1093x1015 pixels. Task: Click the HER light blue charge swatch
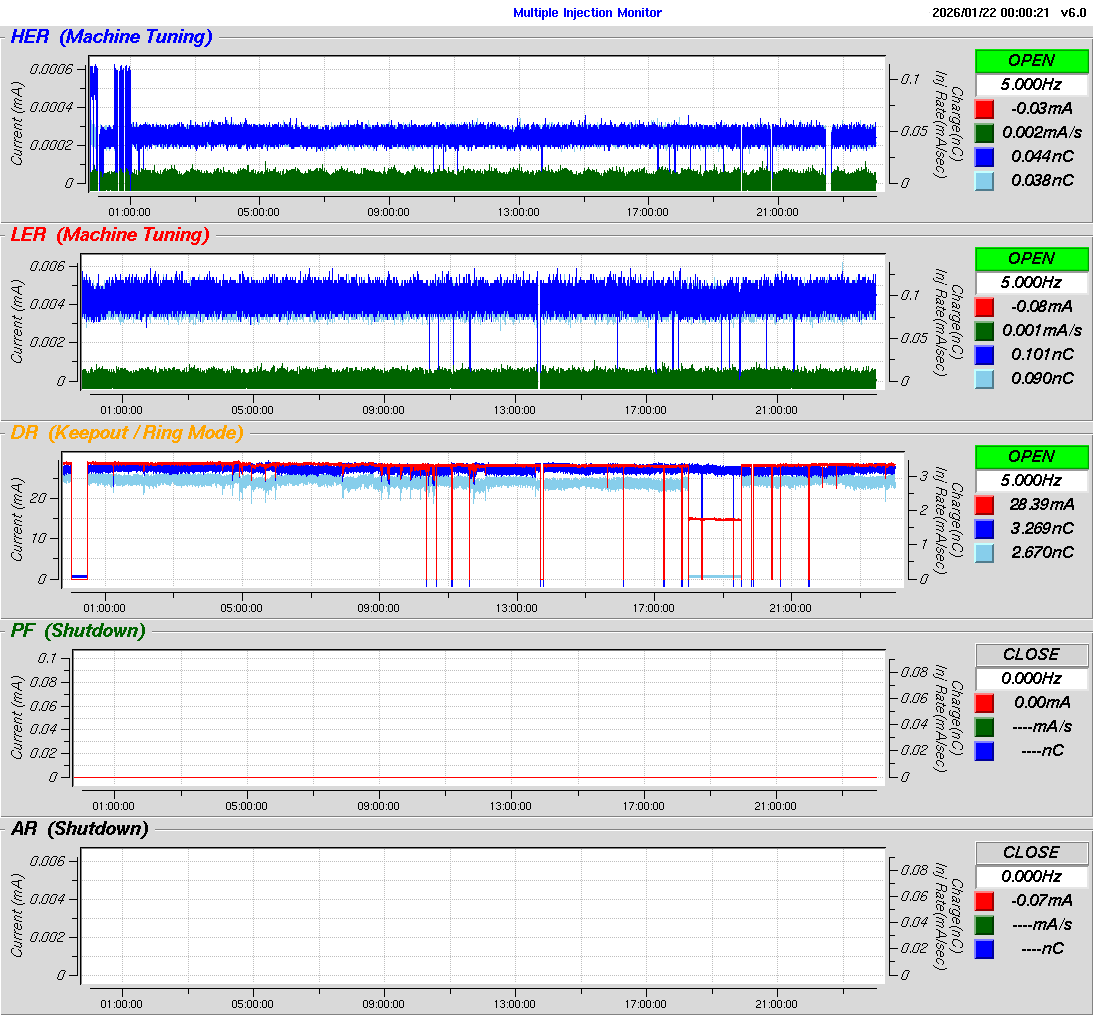pyautogui.click(x=984, y=181)
